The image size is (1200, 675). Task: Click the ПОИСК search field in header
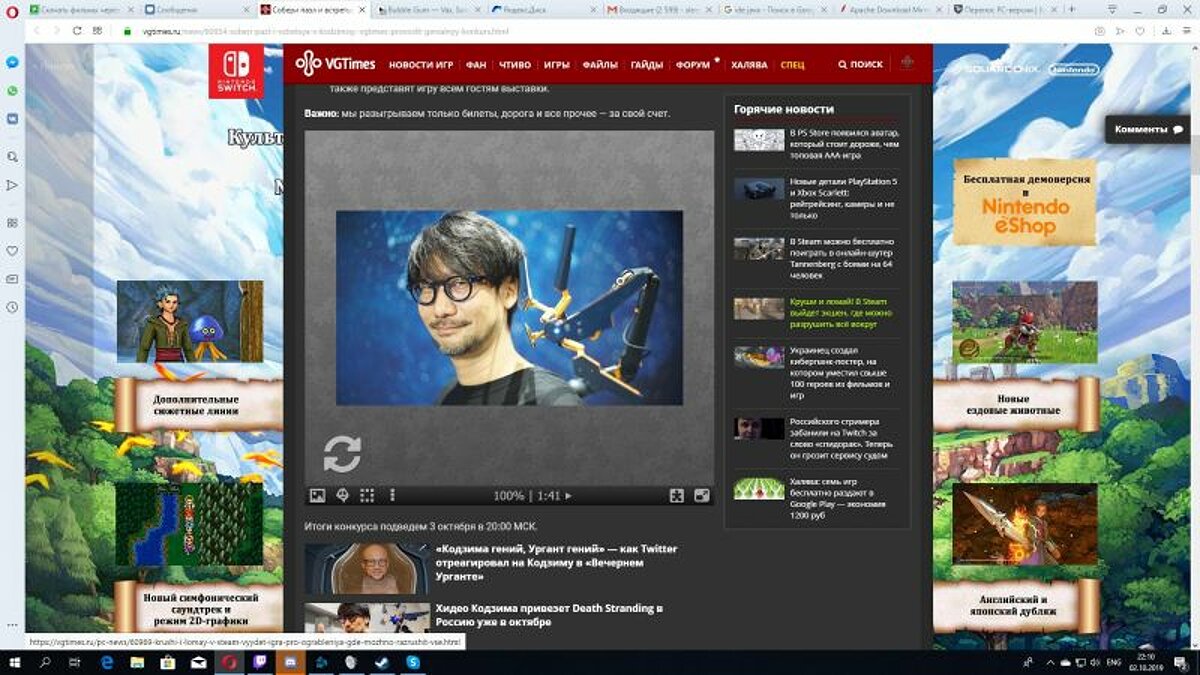[860, 65]
